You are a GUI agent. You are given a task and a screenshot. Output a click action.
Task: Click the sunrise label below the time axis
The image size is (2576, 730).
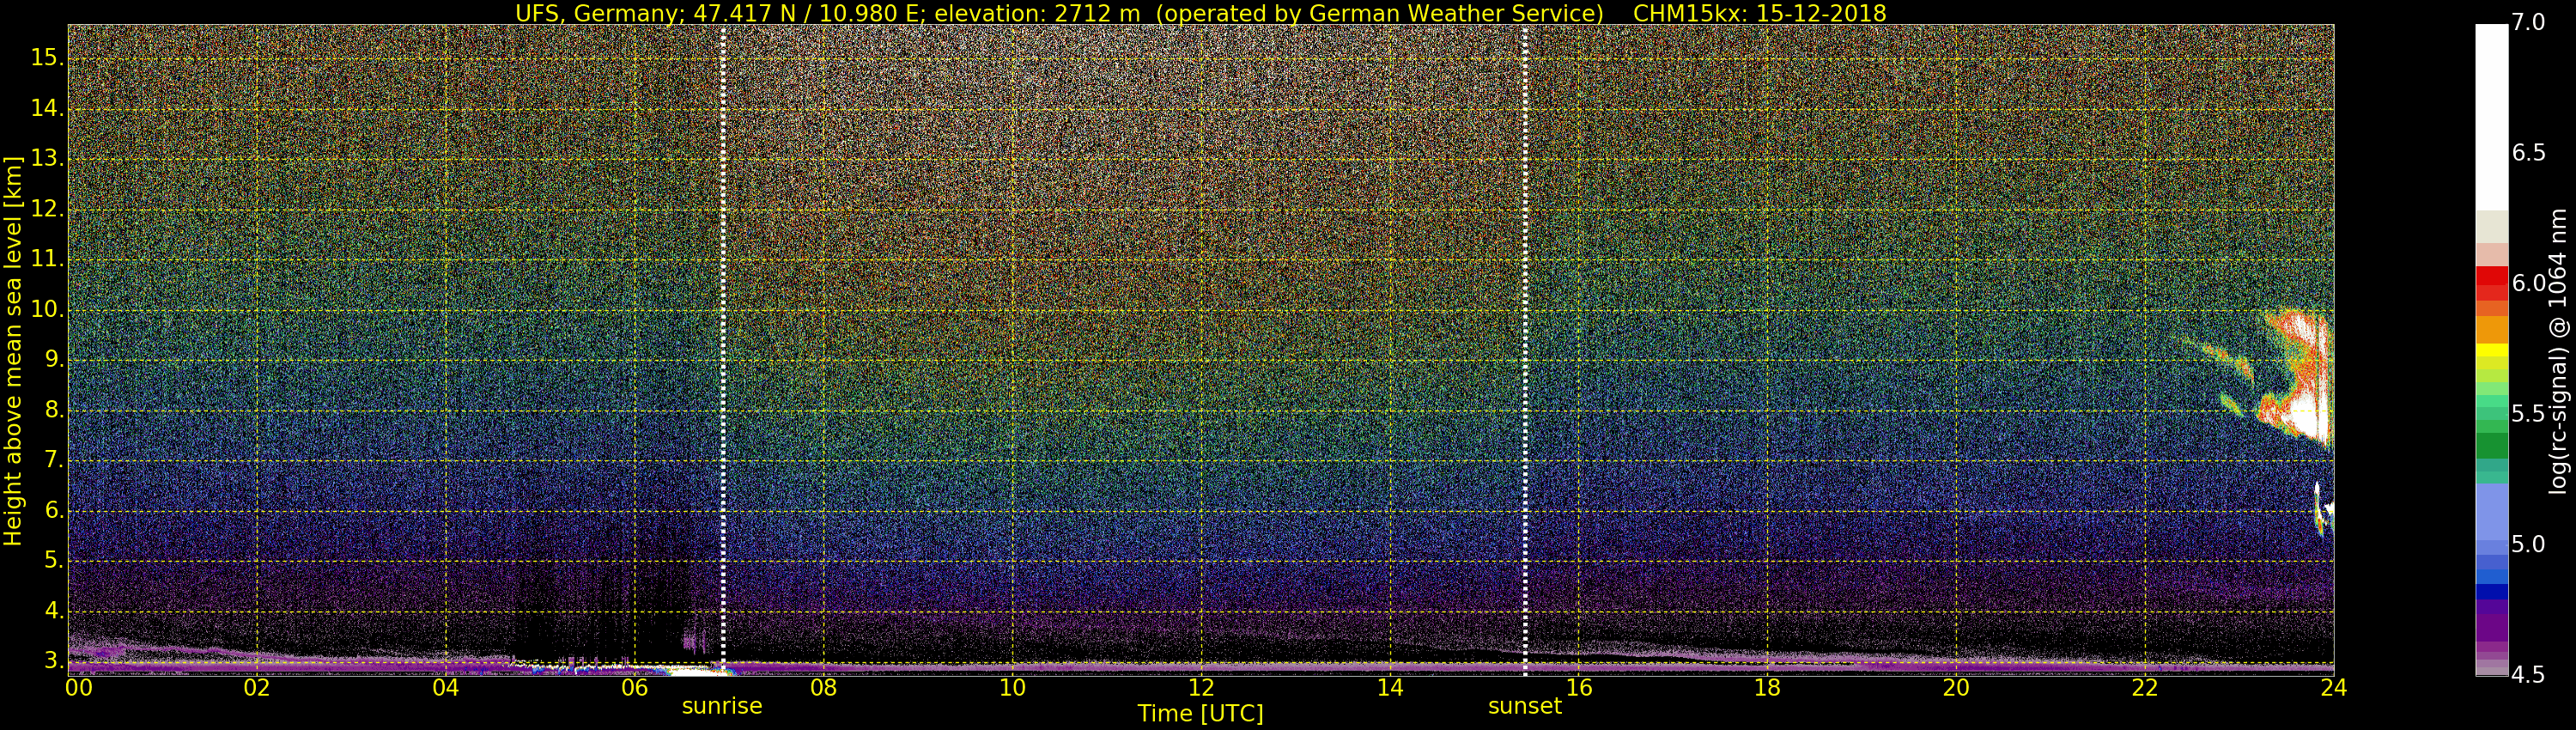[721, 706]
